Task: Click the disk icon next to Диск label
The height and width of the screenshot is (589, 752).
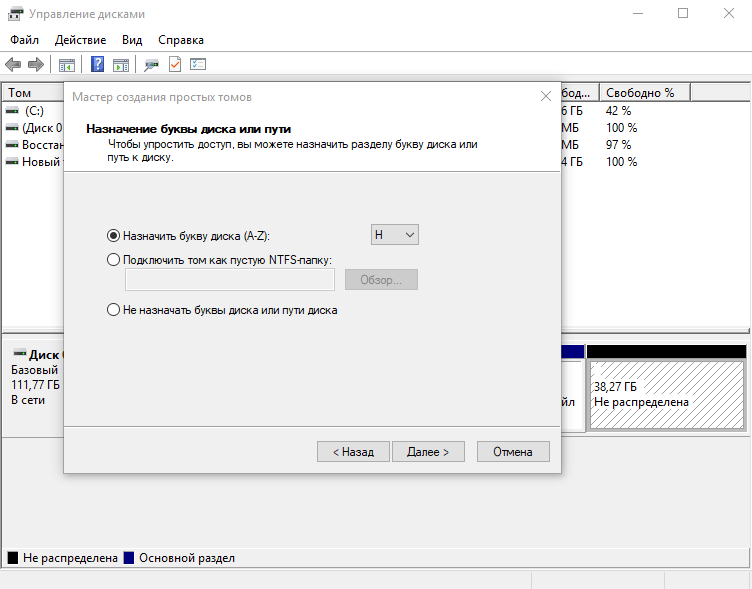Action: click(20, 353)
